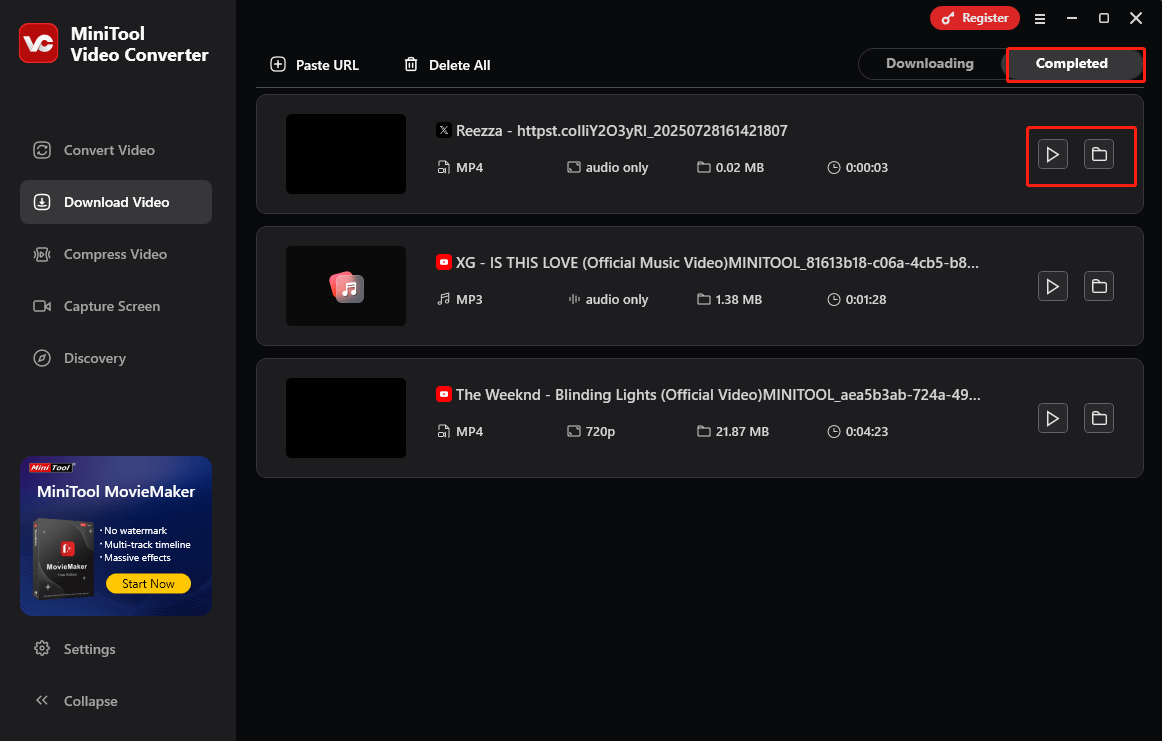Open Convert Video section
Viewport: 1162px width, 741px height.
[116, 150]
